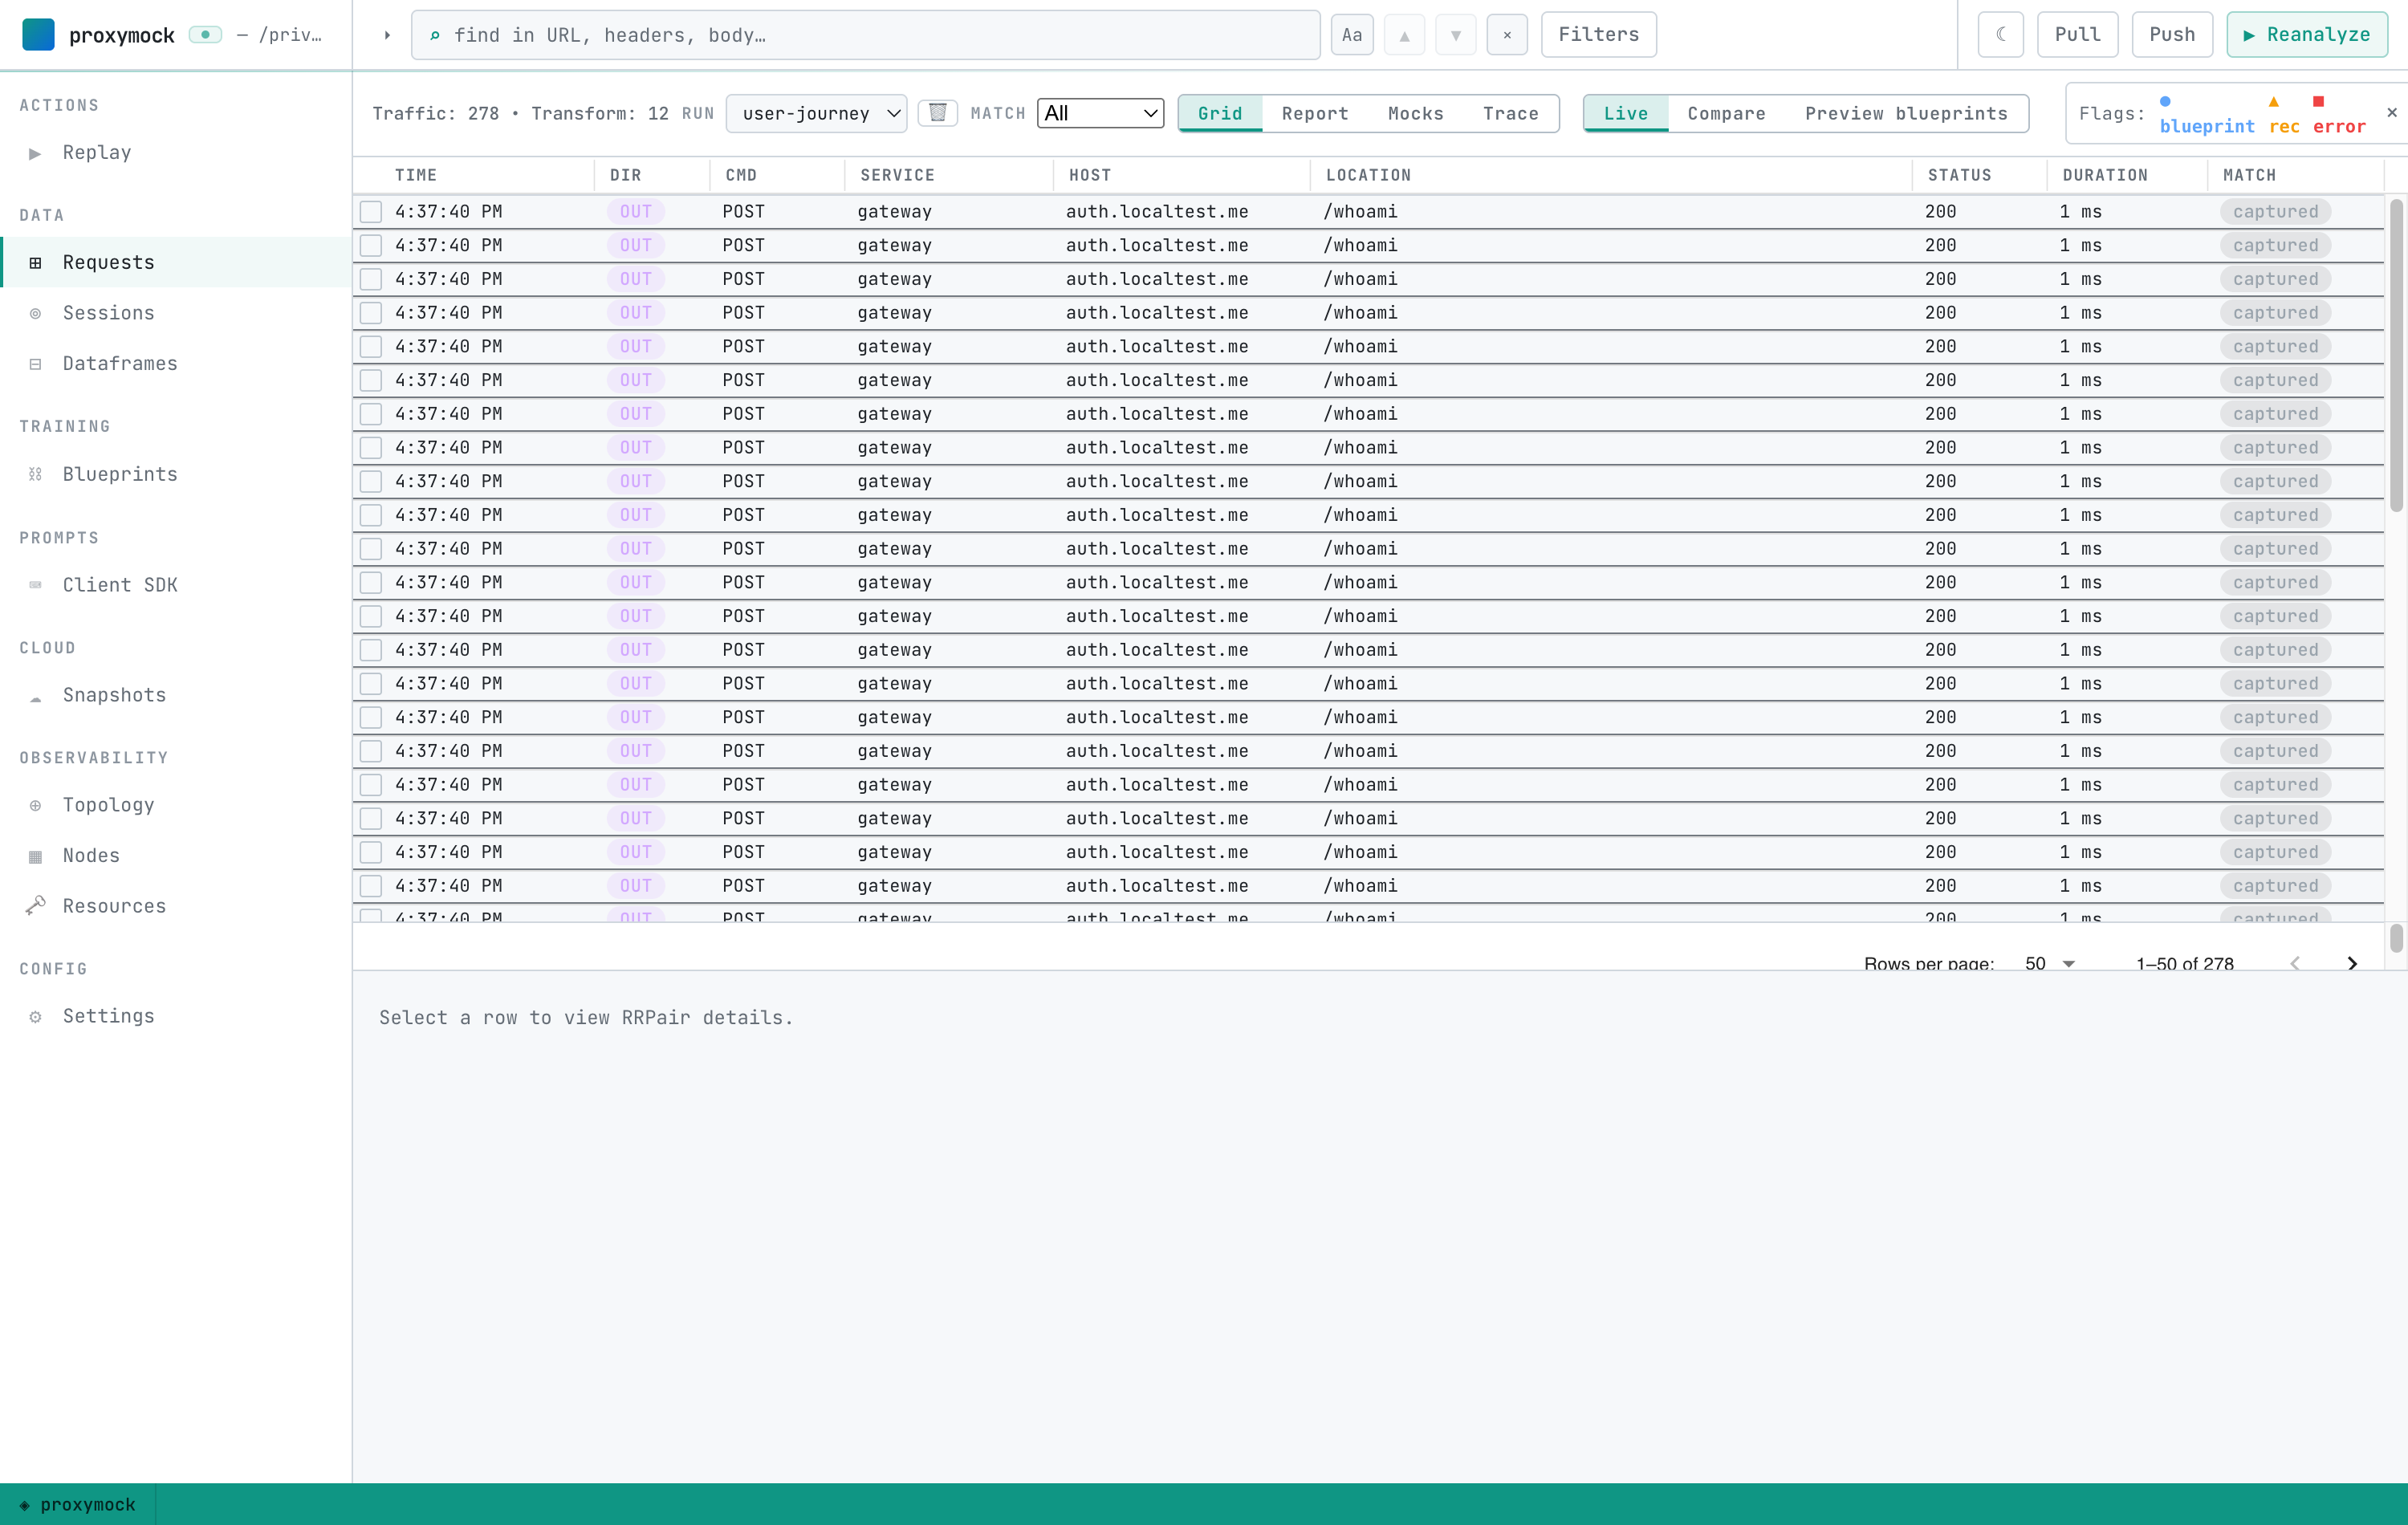This screenshot has width=2408, height=1525.
Task: Go to the next page of results
Action: 2352,963
